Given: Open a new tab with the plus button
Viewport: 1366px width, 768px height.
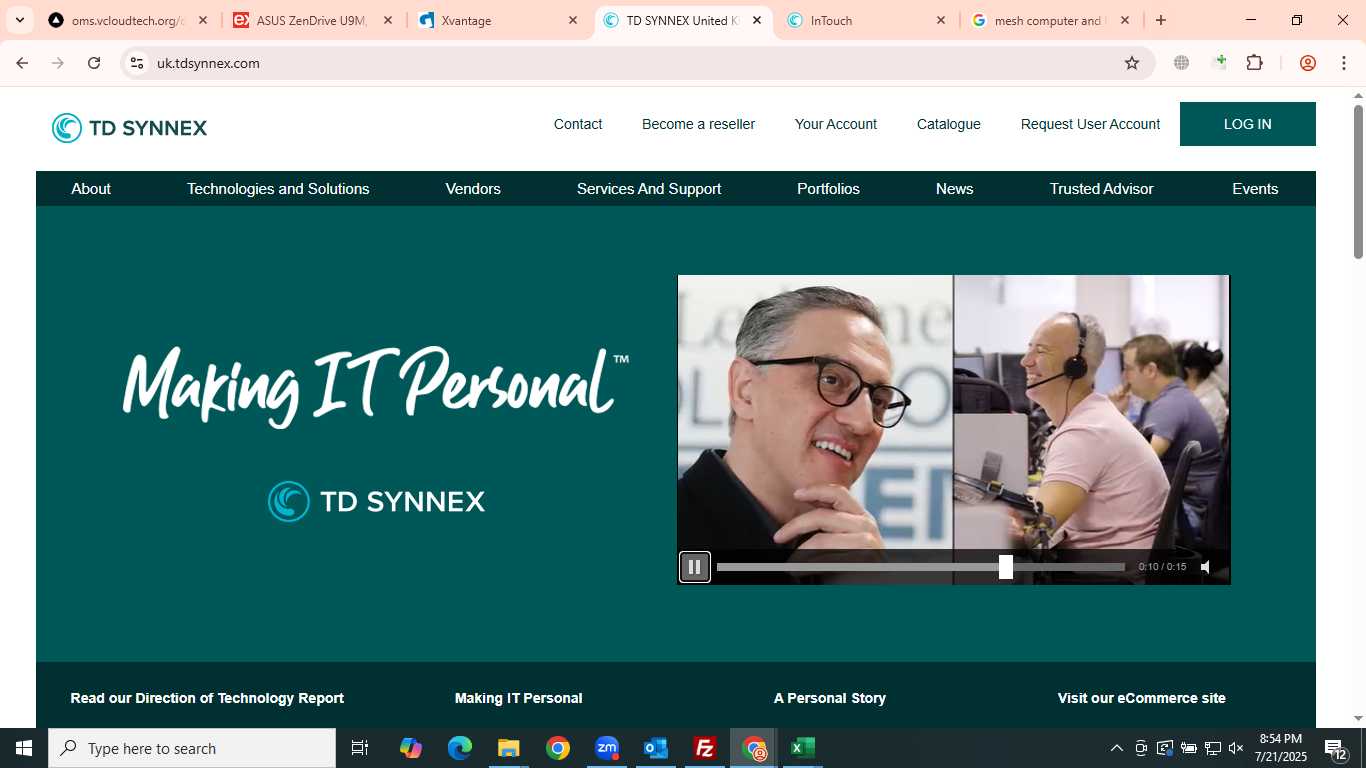Looking at the screenshot, I should [x=1161, y=20].
